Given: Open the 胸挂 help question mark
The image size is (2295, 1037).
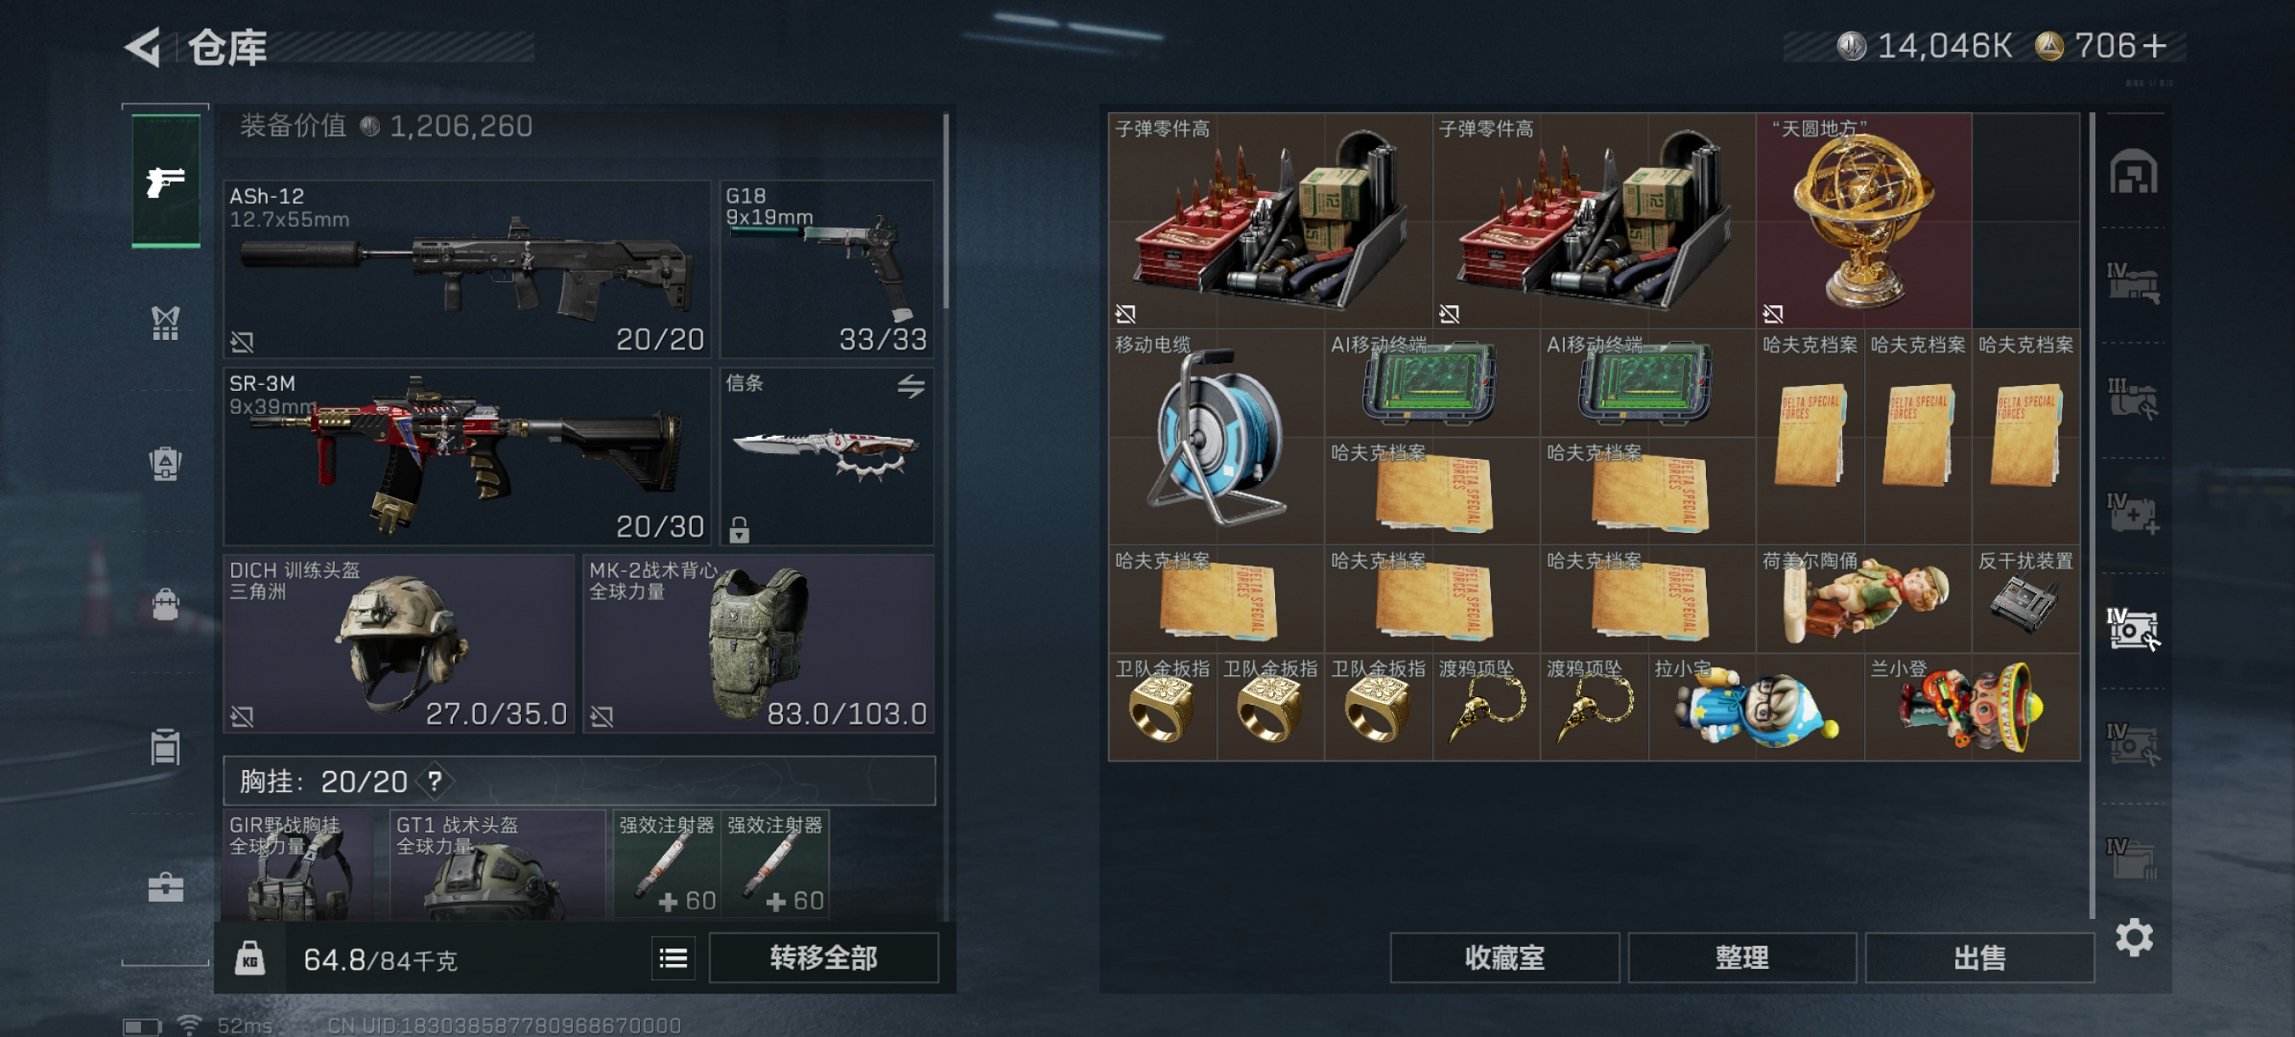Looking at the screenshot, I should (x=435, y=781).
